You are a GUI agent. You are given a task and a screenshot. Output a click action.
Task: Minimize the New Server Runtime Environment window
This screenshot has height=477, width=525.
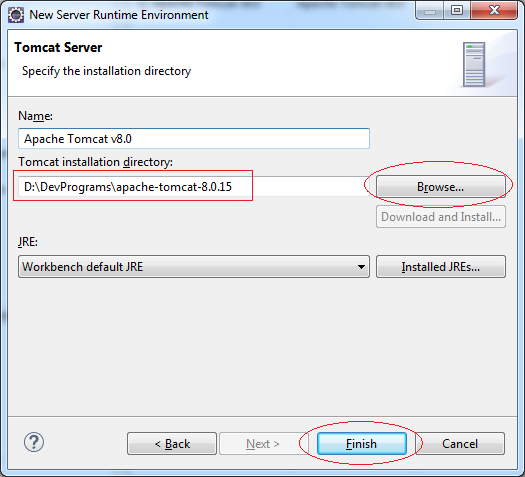430,11
